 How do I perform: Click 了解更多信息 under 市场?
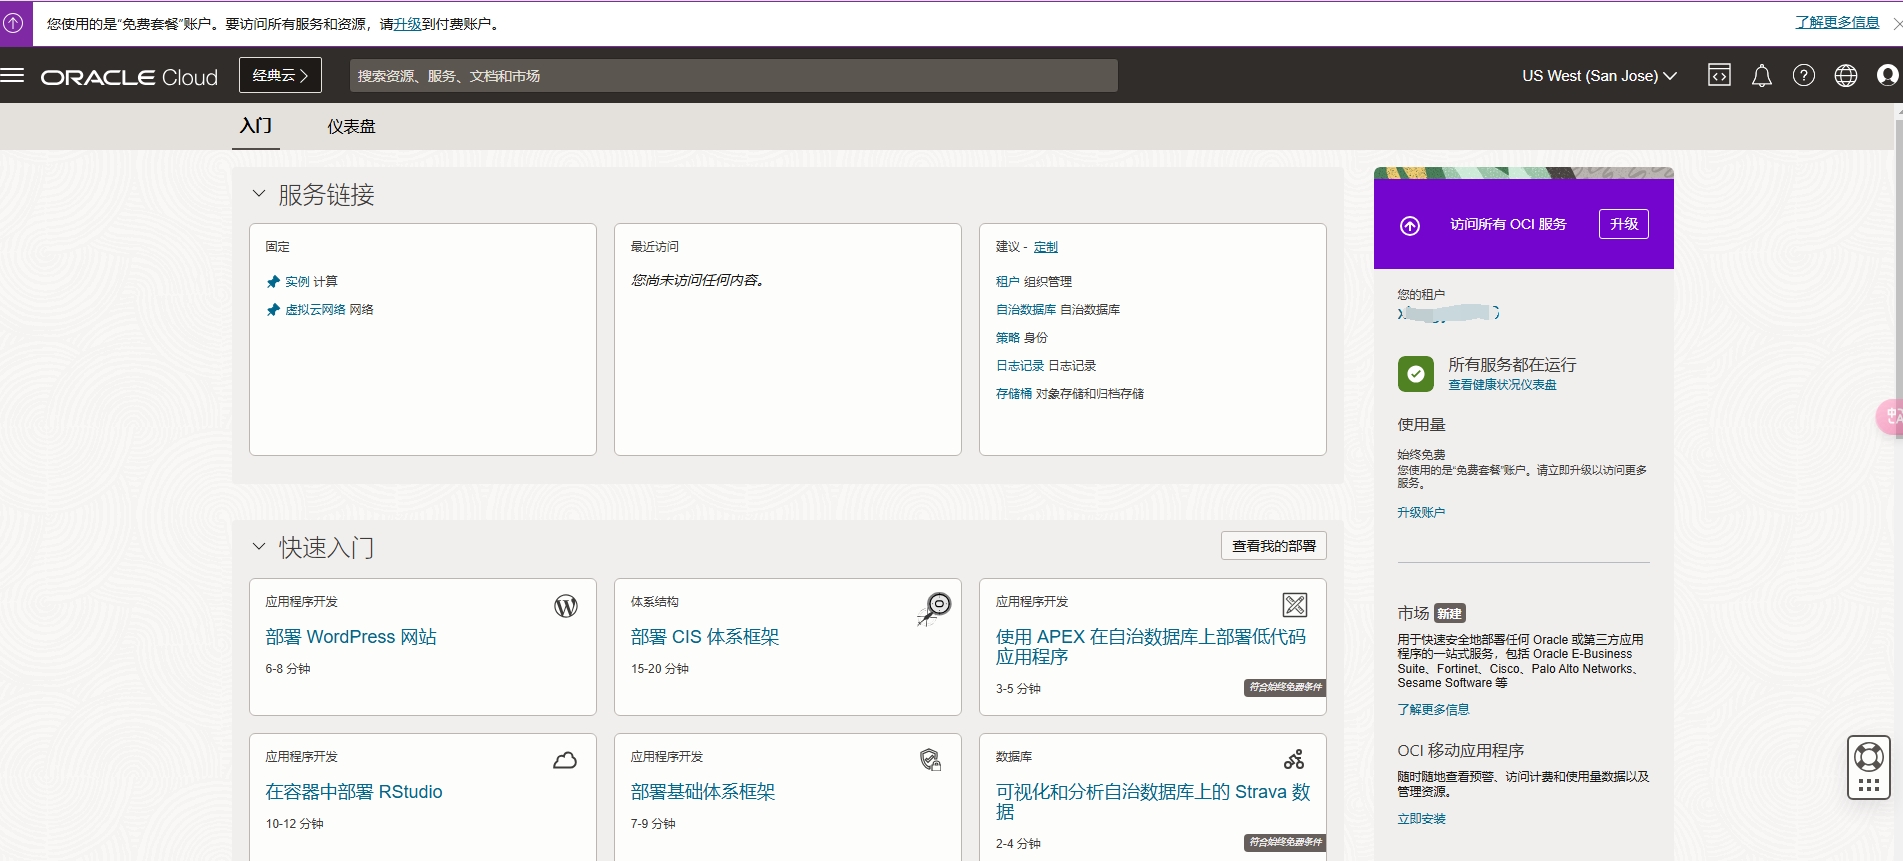point(1433,709)
